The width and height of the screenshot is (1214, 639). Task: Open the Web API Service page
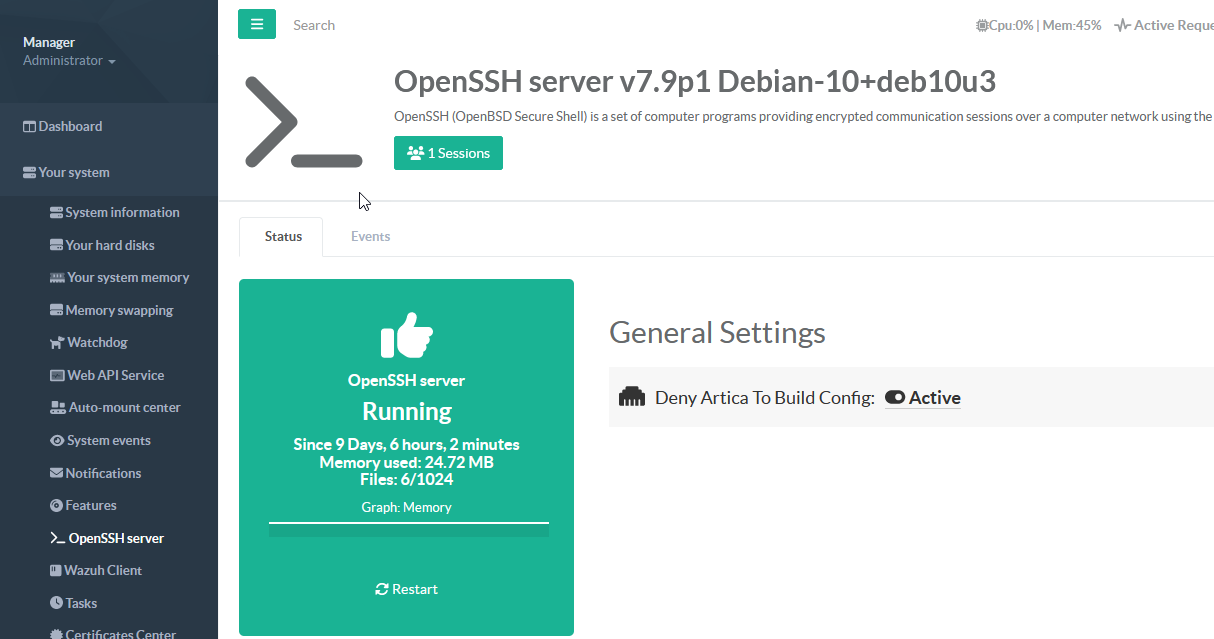click(x=115, y=375)
